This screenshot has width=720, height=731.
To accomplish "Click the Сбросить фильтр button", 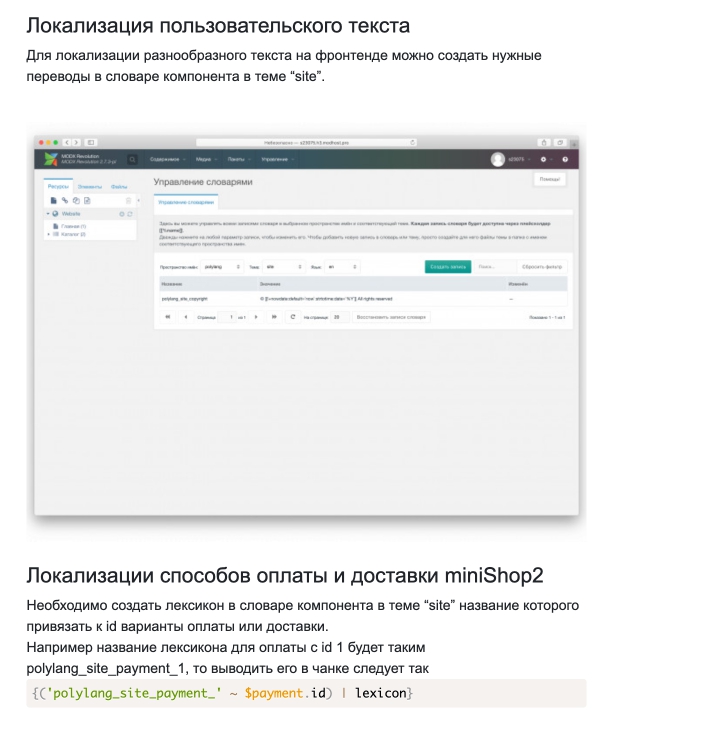I will click(x=542, y=267).
